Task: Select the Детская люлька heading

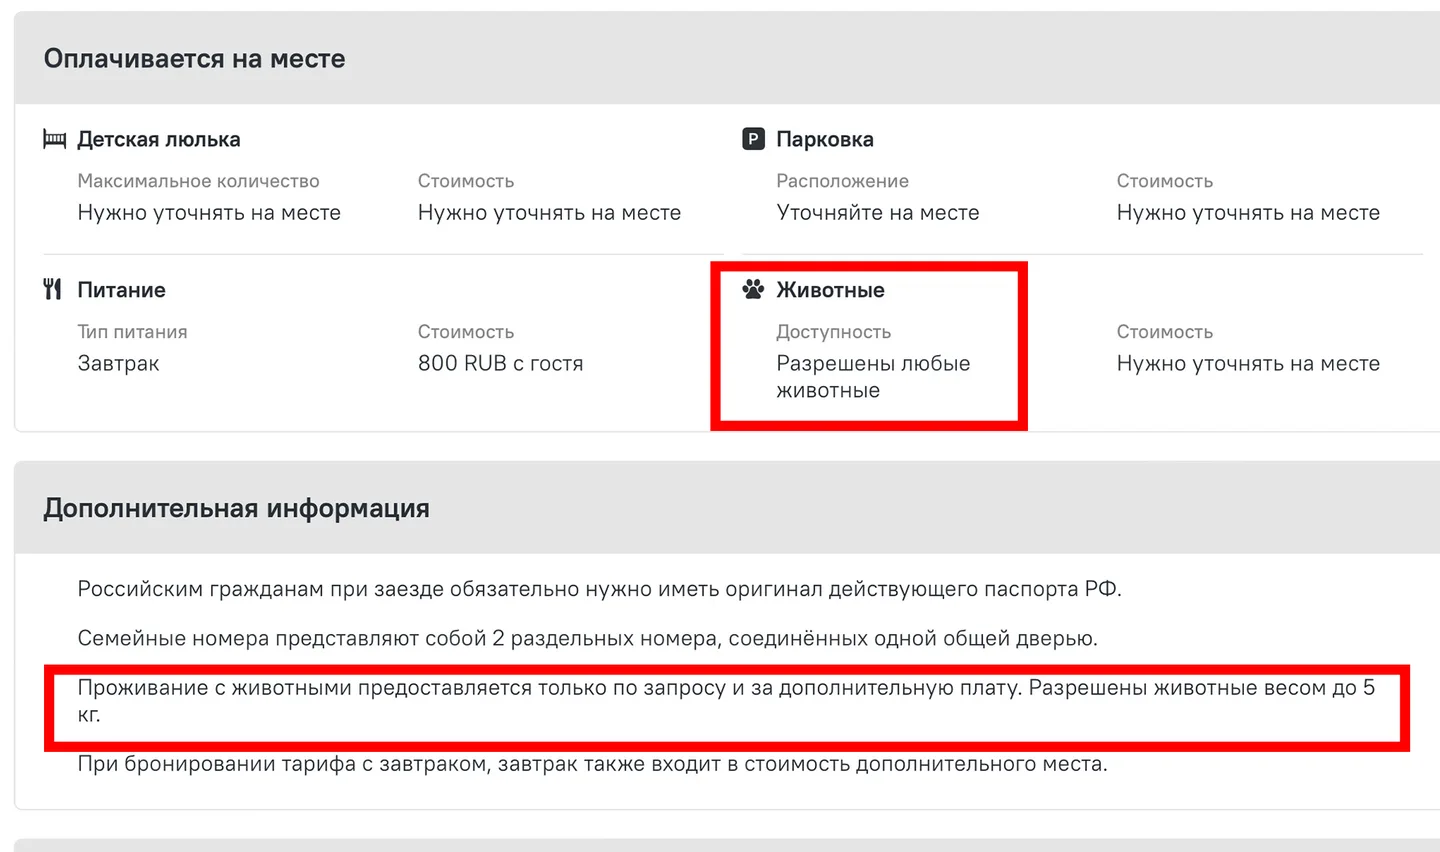Action: pyautogui.click(x=159, y=139)
